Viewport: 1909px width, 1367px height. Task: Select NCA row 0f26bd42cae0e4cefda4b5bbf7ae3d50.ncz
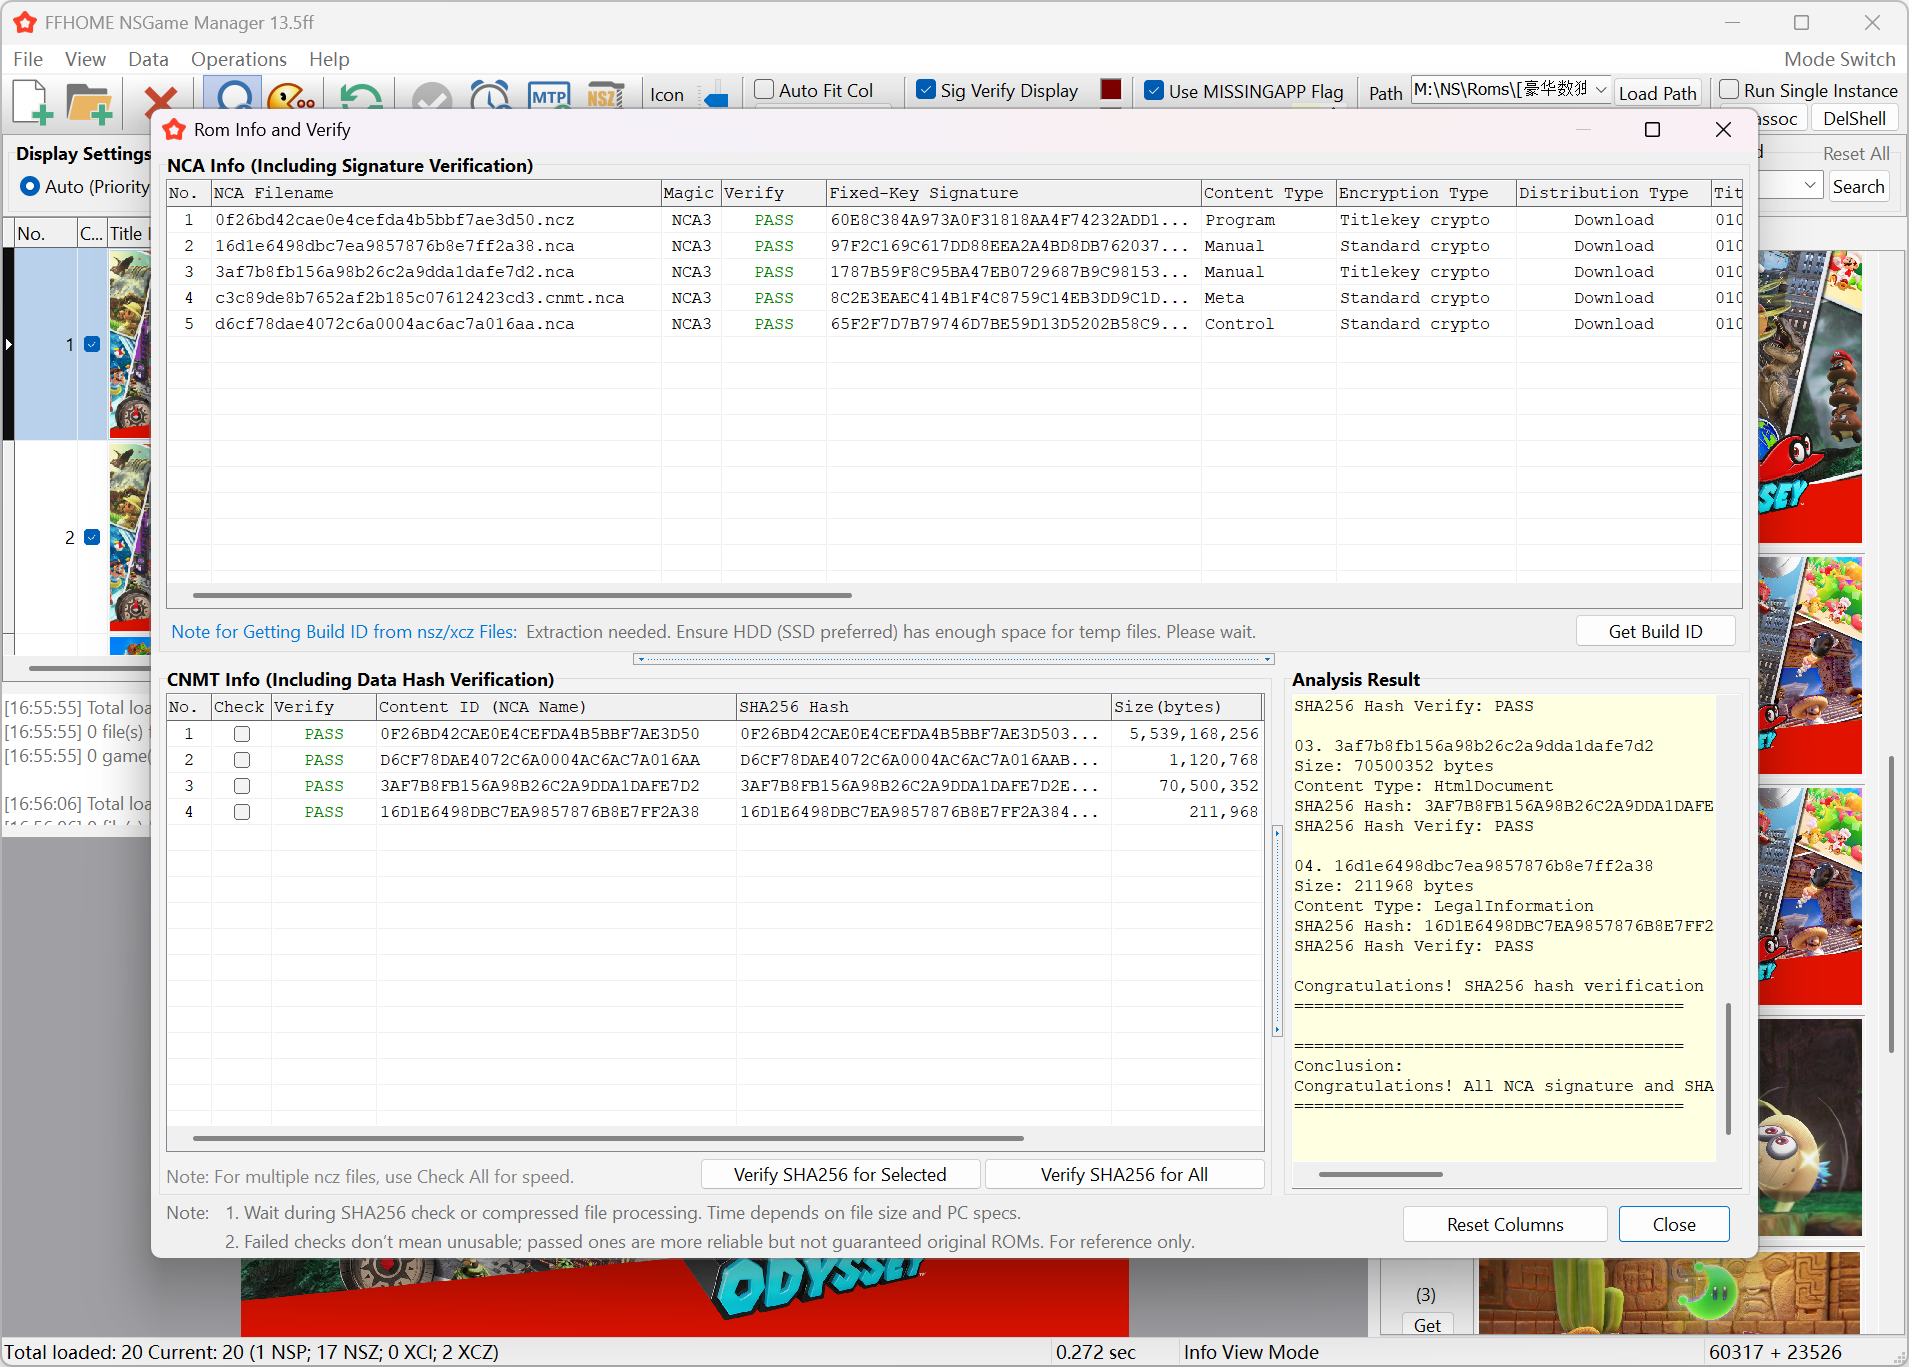[x=954, y=220]
